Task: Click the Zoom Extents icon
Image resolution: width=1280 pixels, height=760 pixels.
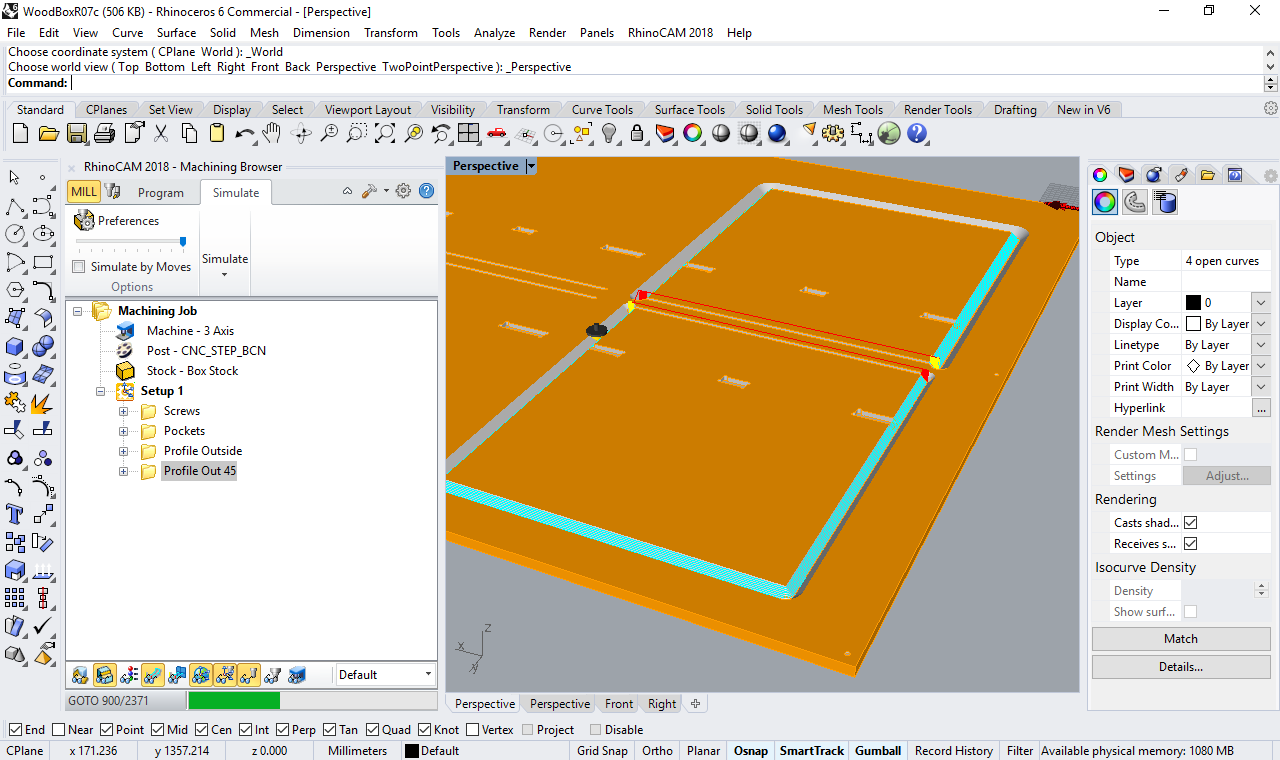Action: pyautogui.click(x=385, y=133)
